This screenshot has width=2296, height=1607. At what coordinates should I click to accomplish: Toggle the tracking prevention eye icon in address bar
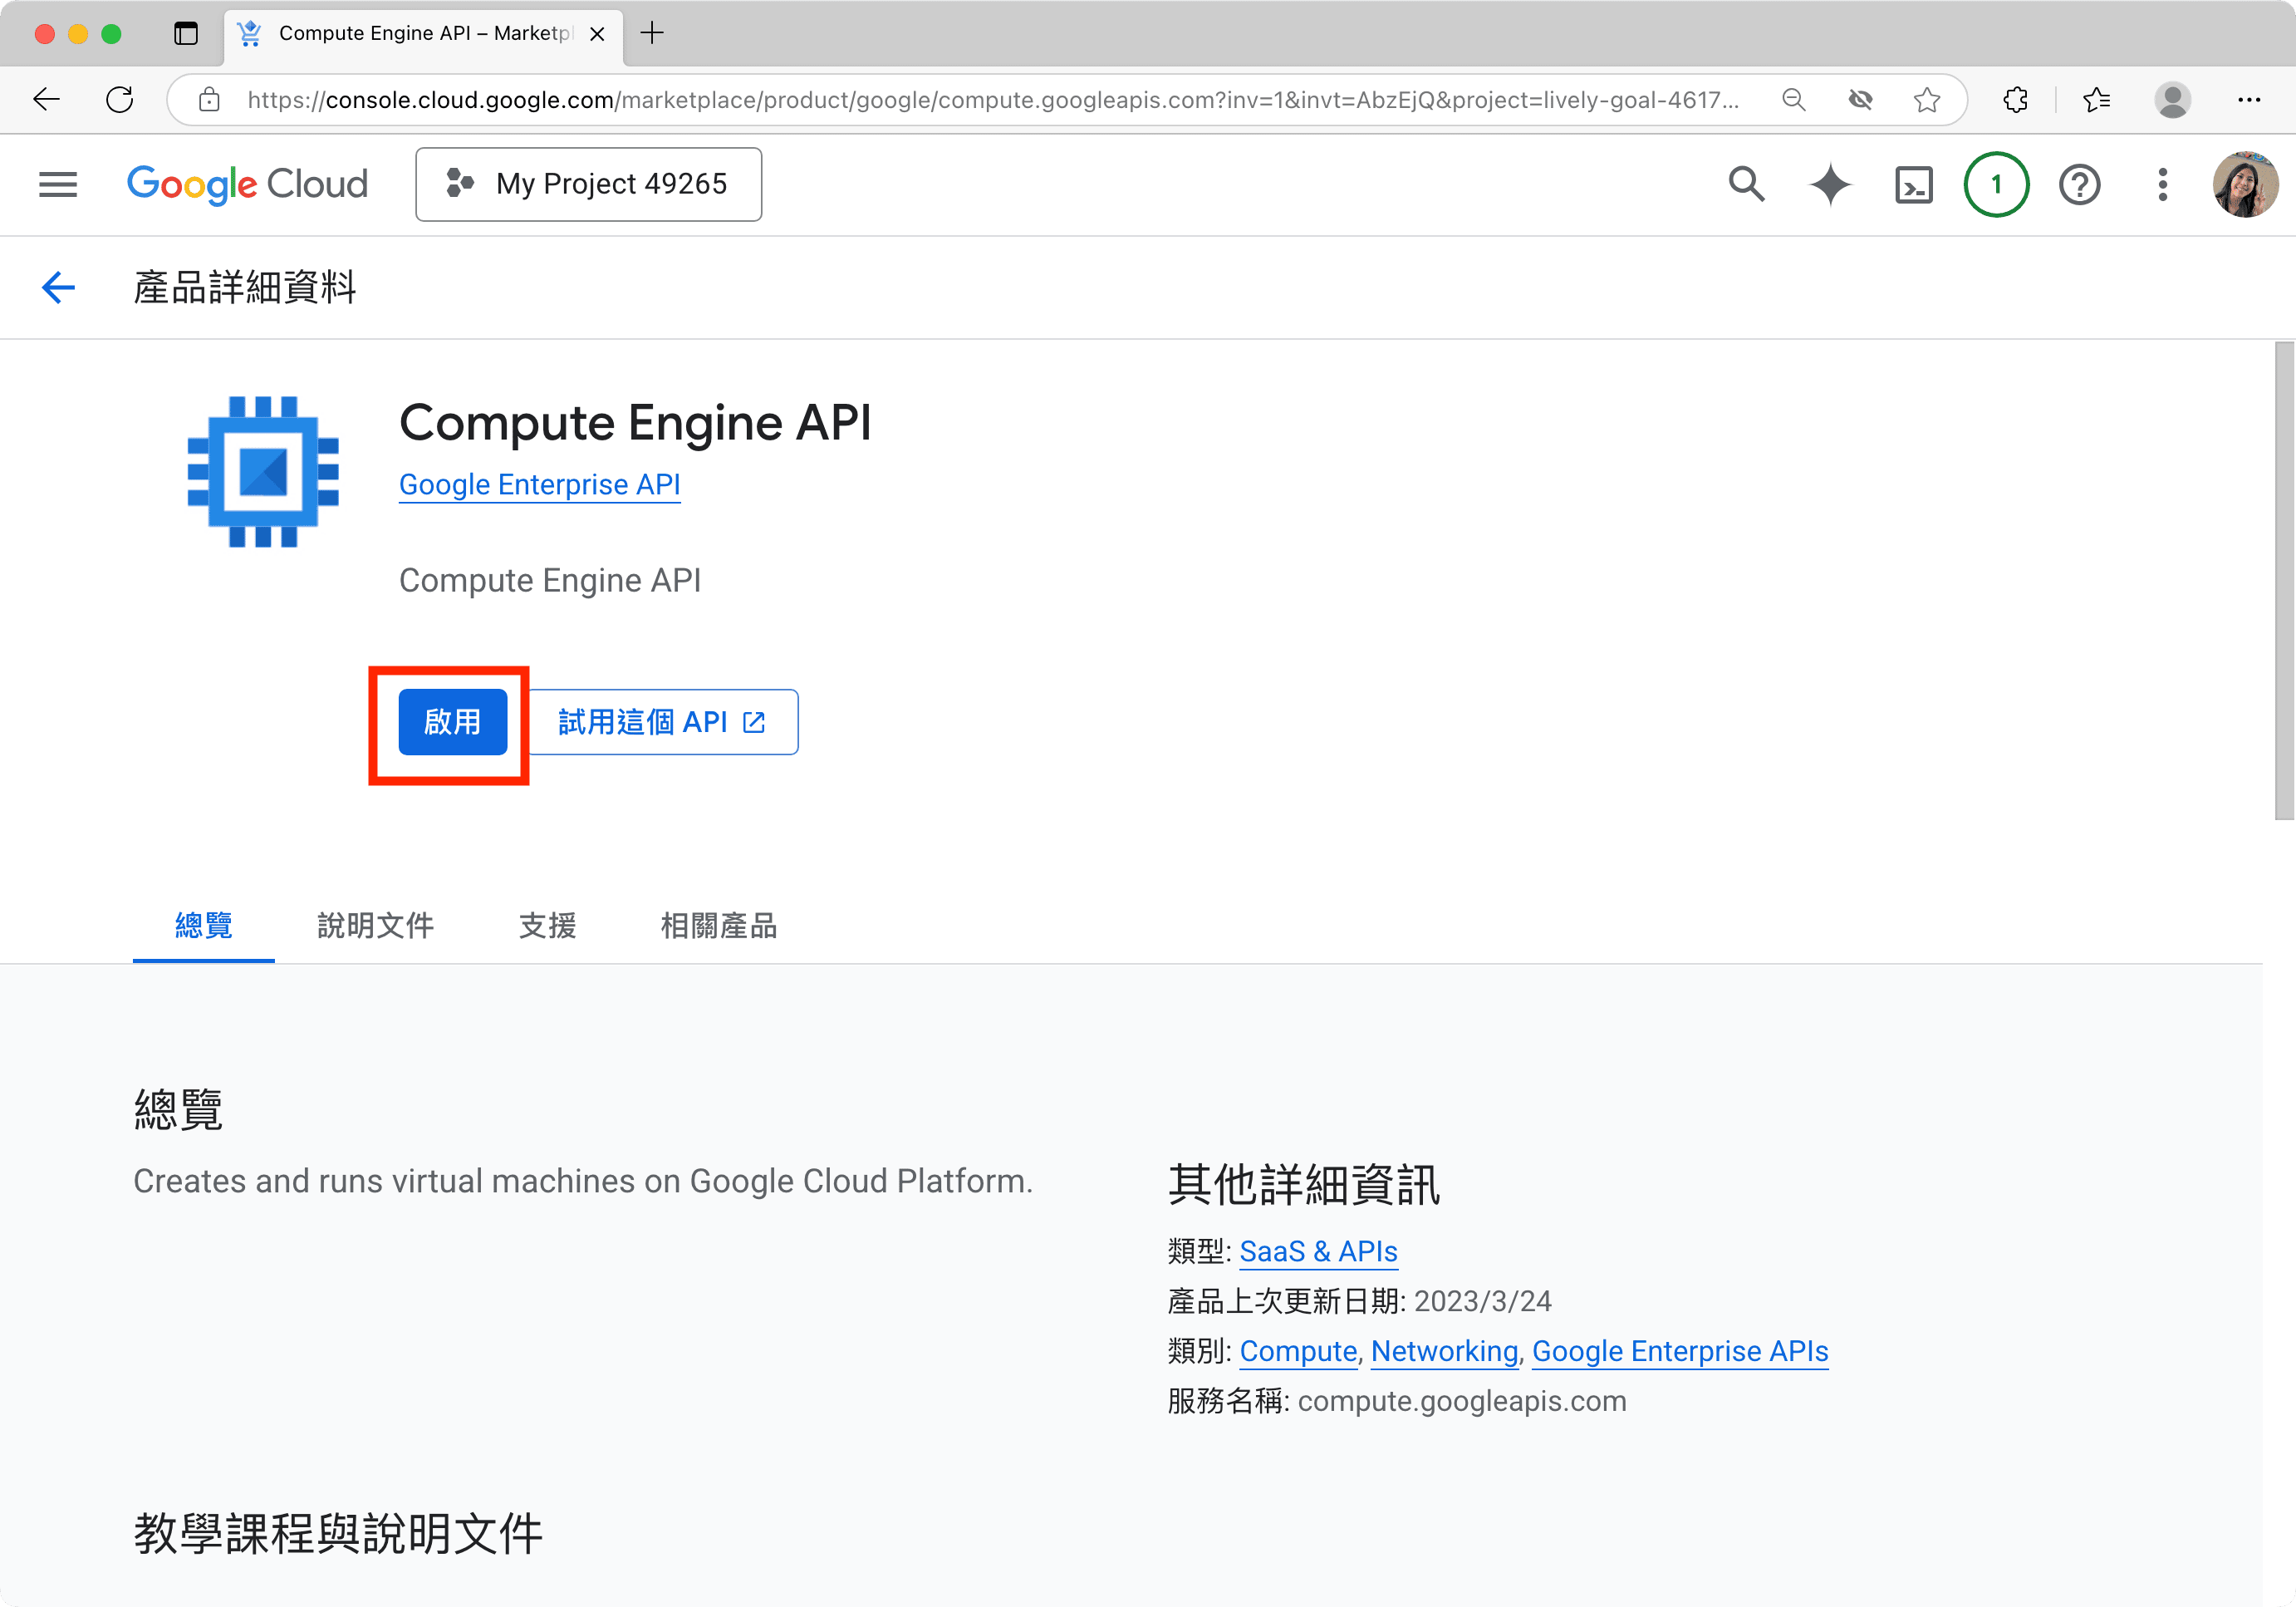pyautogui.click(x=1860, y=100)
